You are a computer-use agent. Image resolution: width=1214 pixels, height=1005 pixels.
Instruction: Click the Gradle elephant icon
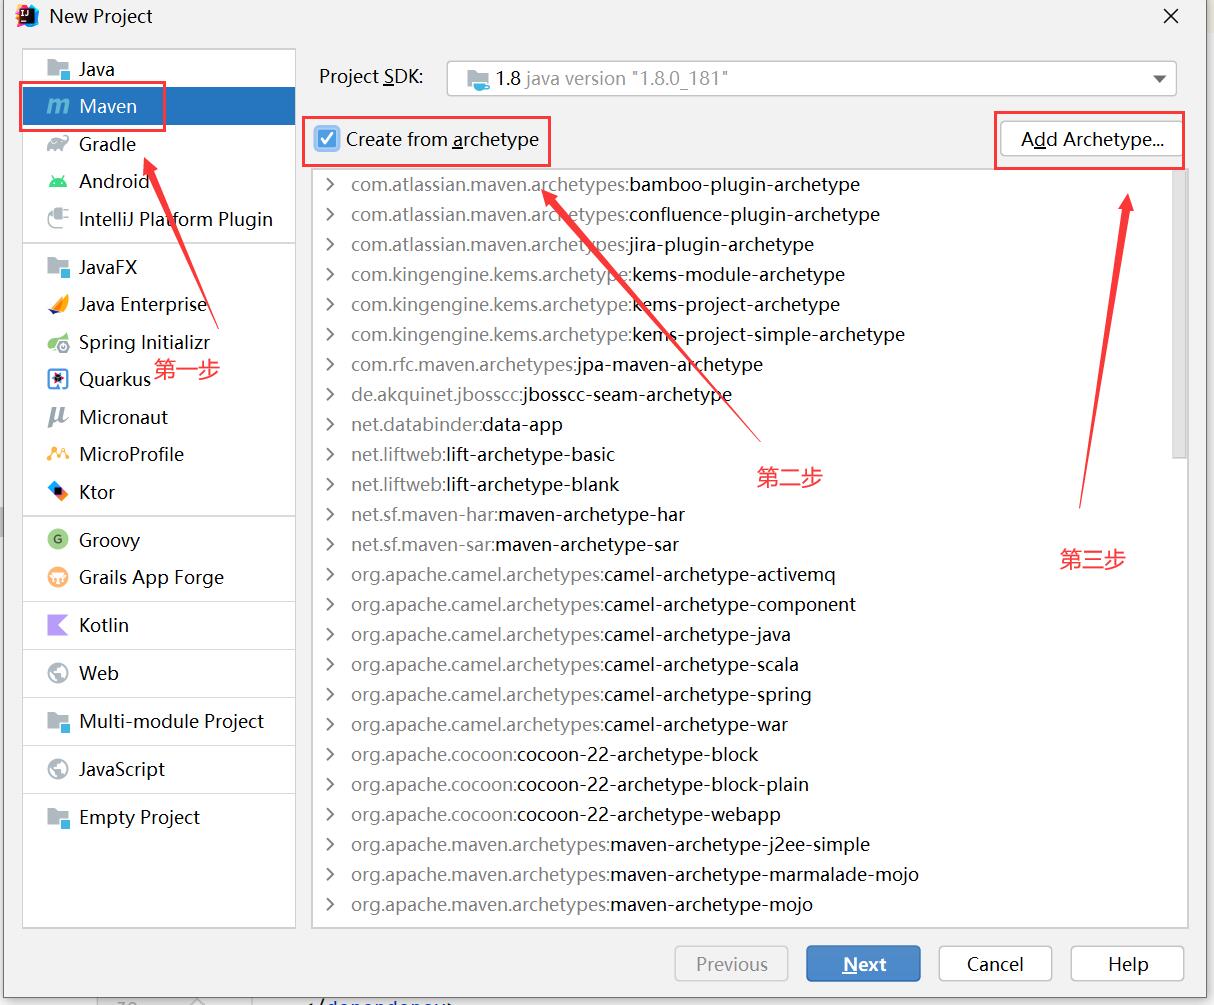58,144
